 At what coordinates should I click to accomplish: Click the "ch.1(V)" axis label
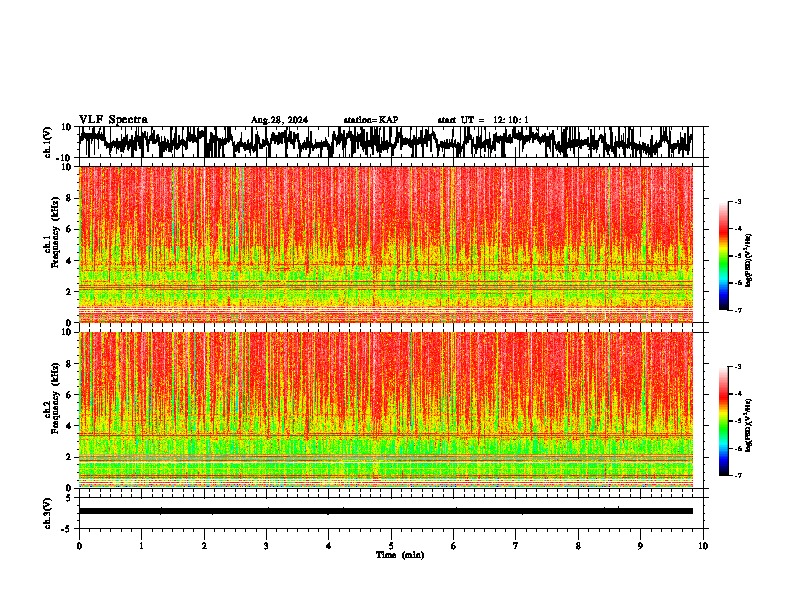48,142
